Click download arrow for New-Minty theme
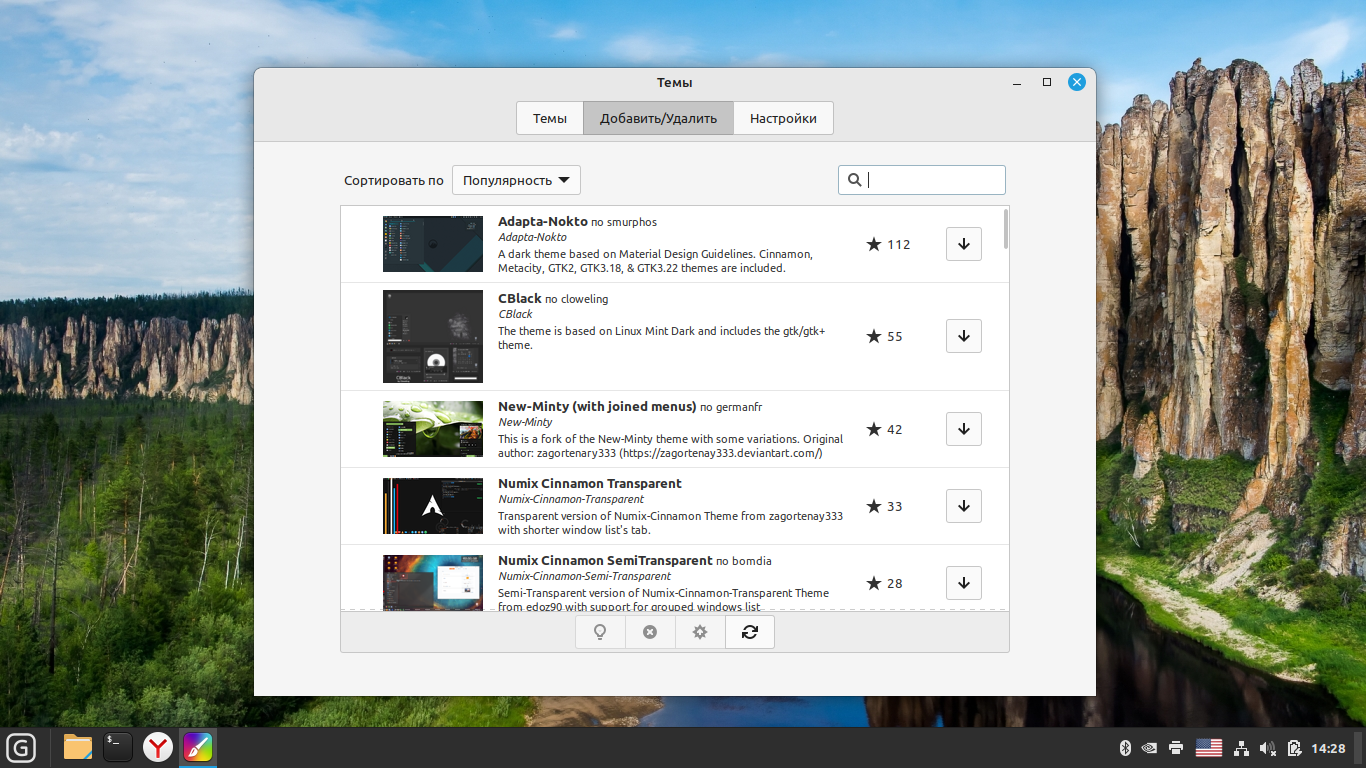Image resolution: width=1366 pixels, height=768 pixels. pyautogui.click(x=963, y=429)
